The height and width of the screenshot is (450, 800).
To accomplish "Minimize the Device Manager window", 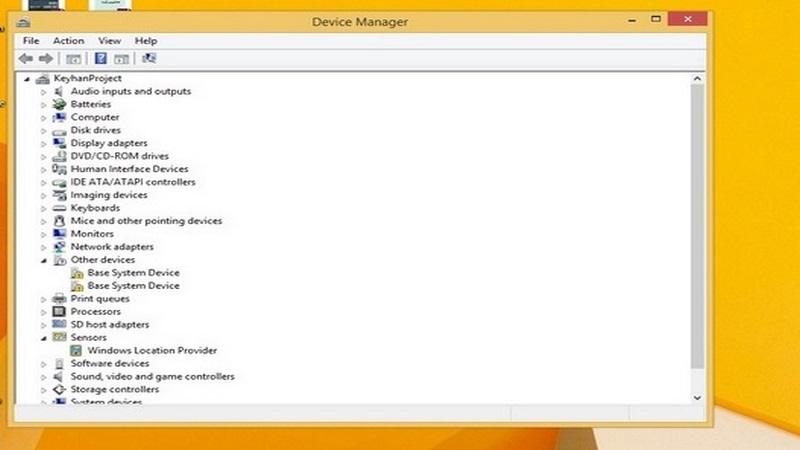I will tap(632, 20).
